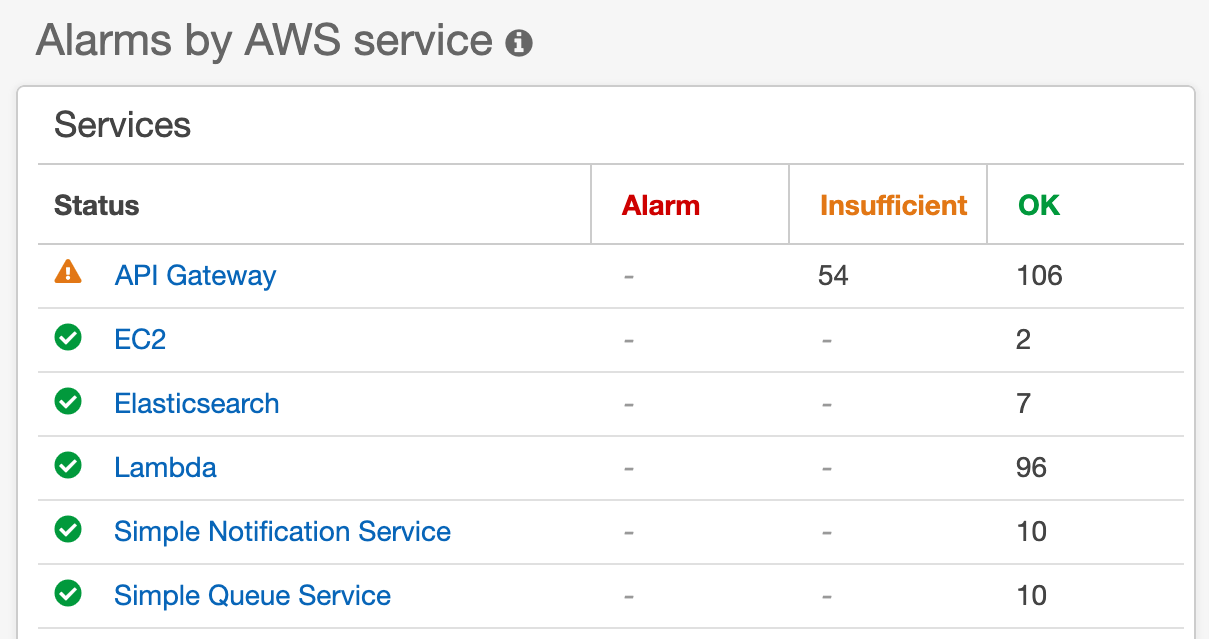Open the API Gateway service link

coord(195,276)
